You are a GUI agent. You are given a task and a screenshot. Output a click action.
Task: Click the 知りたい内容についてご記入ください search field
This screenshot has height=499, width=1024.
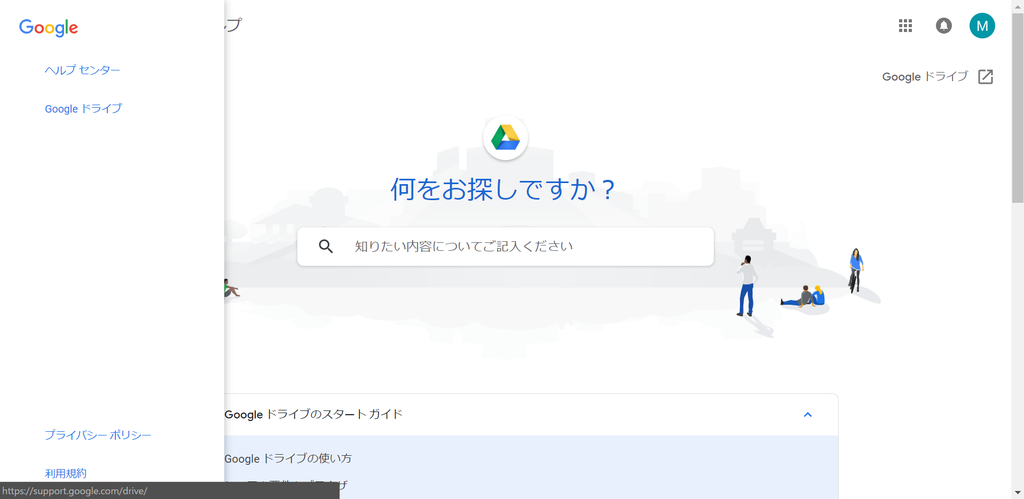[505, 246]
